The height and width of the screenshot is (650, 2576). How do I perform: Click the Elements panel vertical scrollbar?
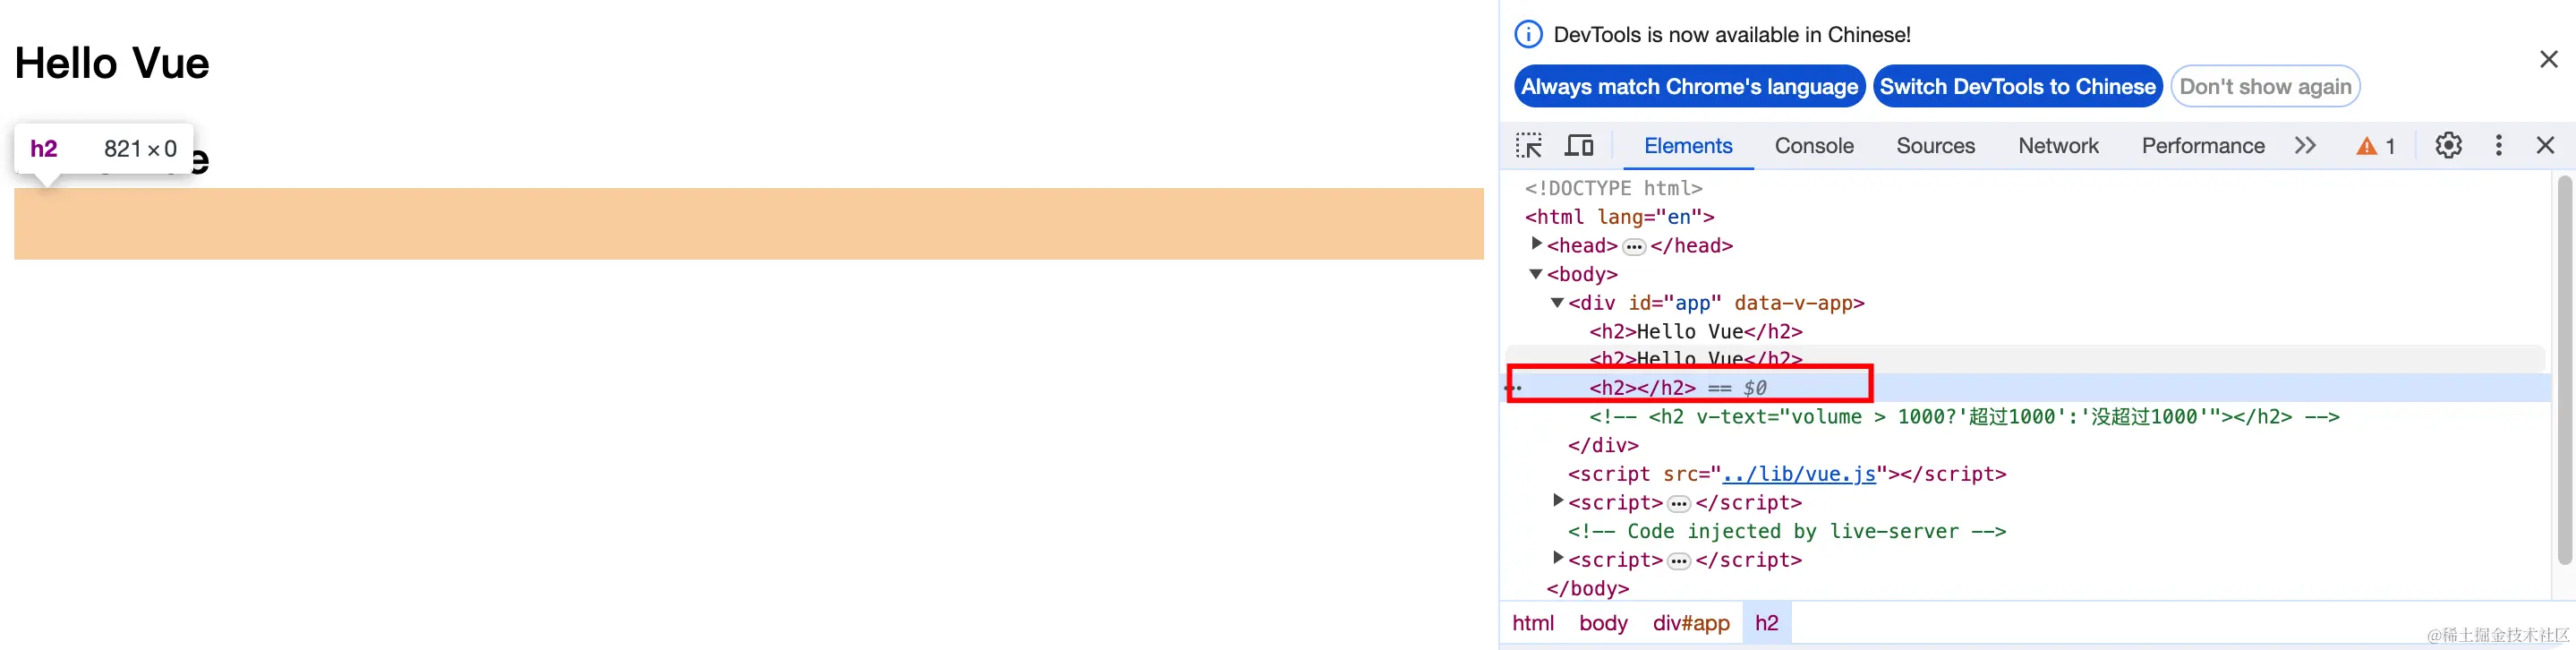[2564, 370]
